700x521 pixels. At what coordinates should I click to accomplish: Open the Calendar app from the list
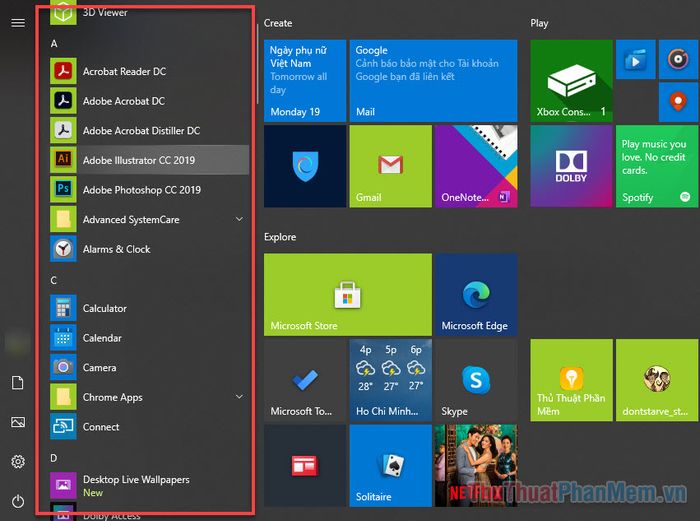click(x=150, y=338)
